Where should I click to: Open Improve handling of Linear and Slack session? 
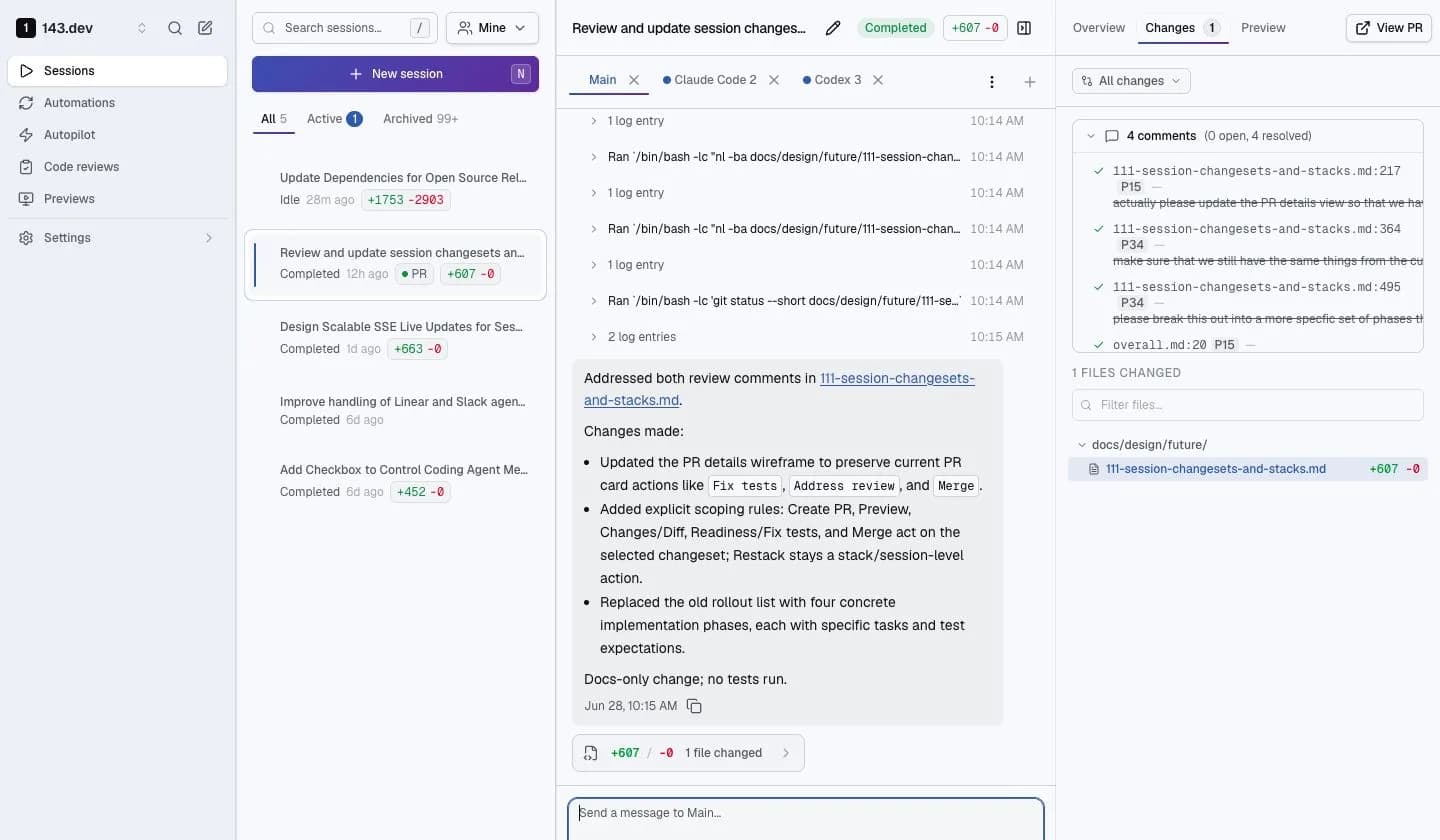pyautogui.click(x=395, y=410)
